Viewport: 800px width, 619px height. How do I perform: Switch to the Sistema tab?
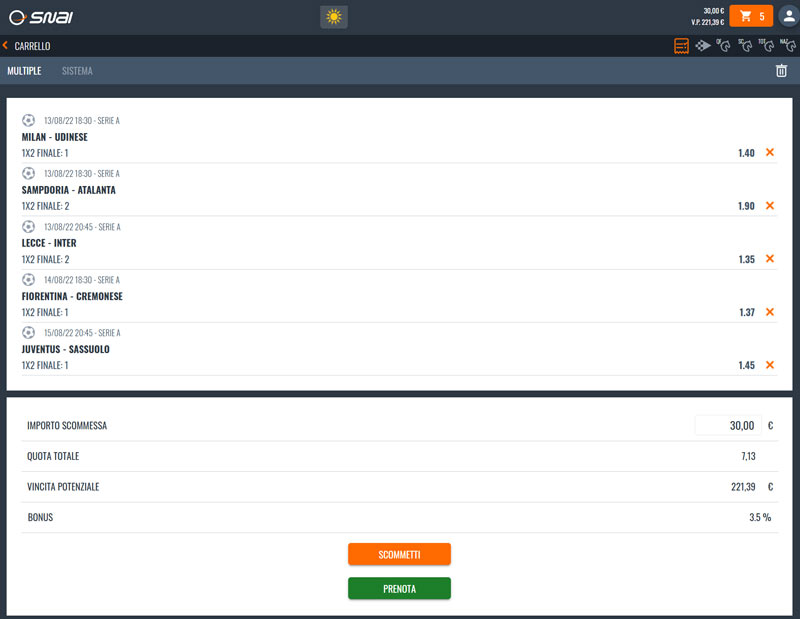tap(77, 71)
